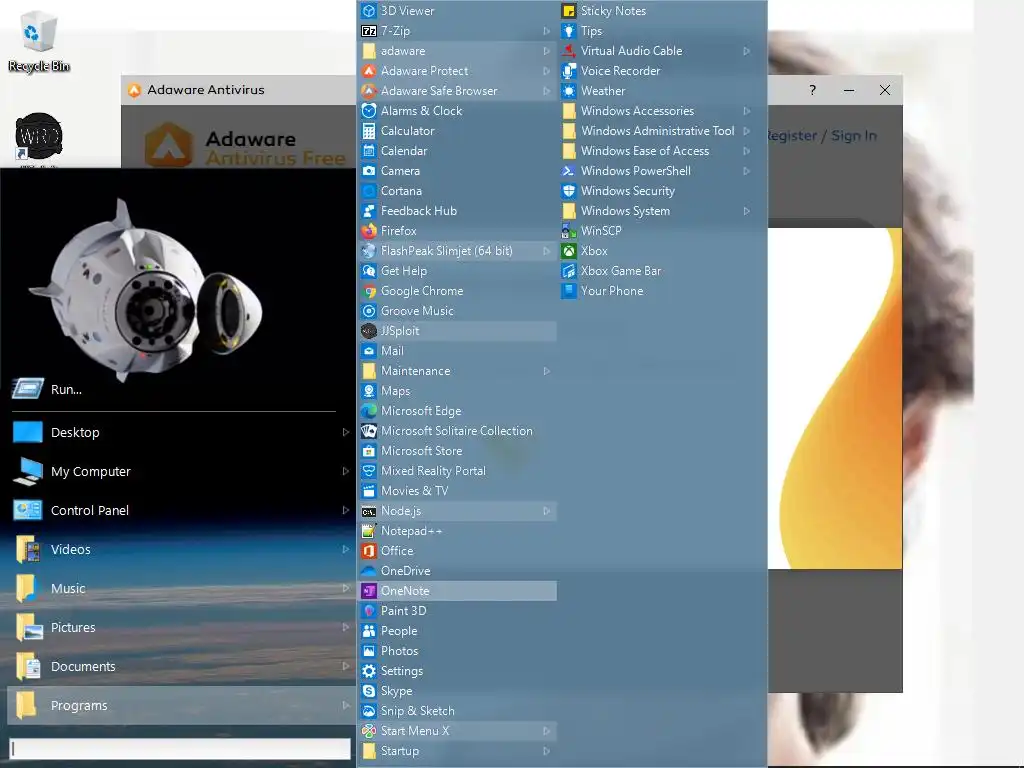Launch Alarms & Clock icon

coord(369,111)
